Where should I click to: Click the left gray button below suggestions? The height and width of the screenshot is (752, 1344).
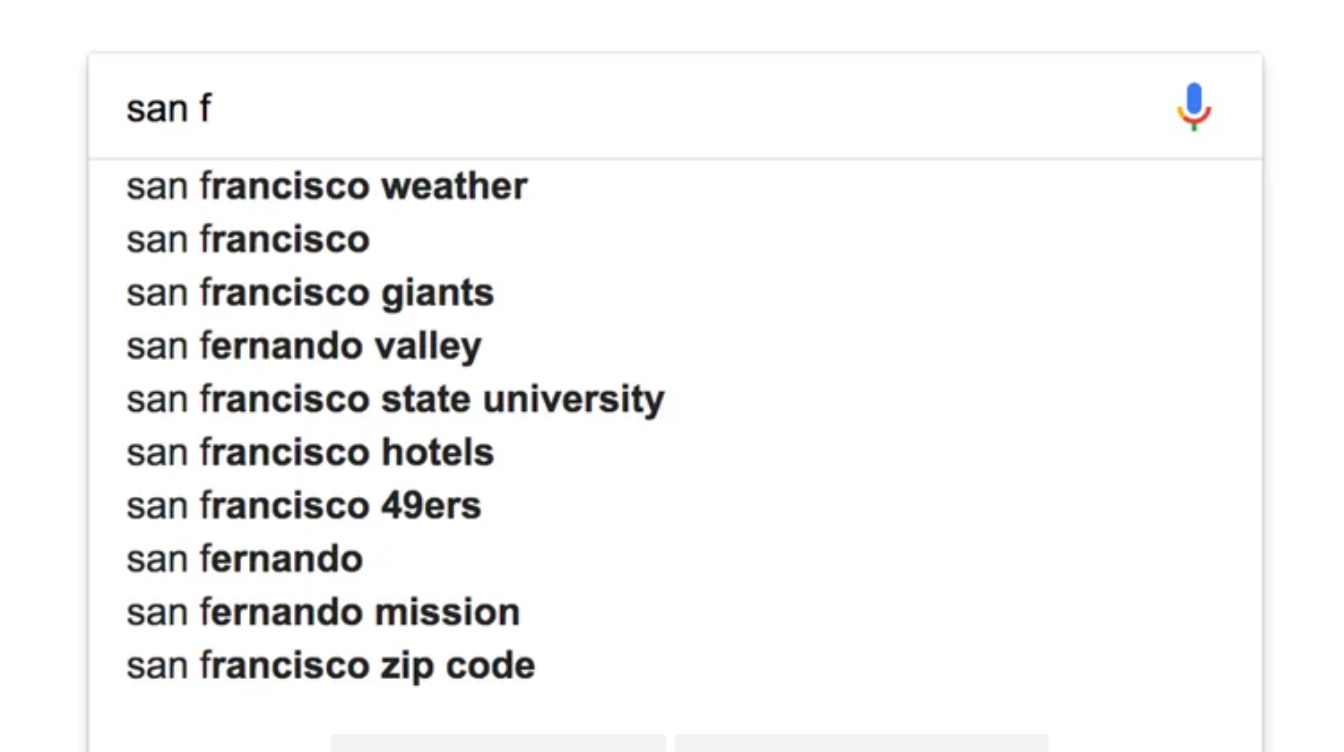coord(497,744)
